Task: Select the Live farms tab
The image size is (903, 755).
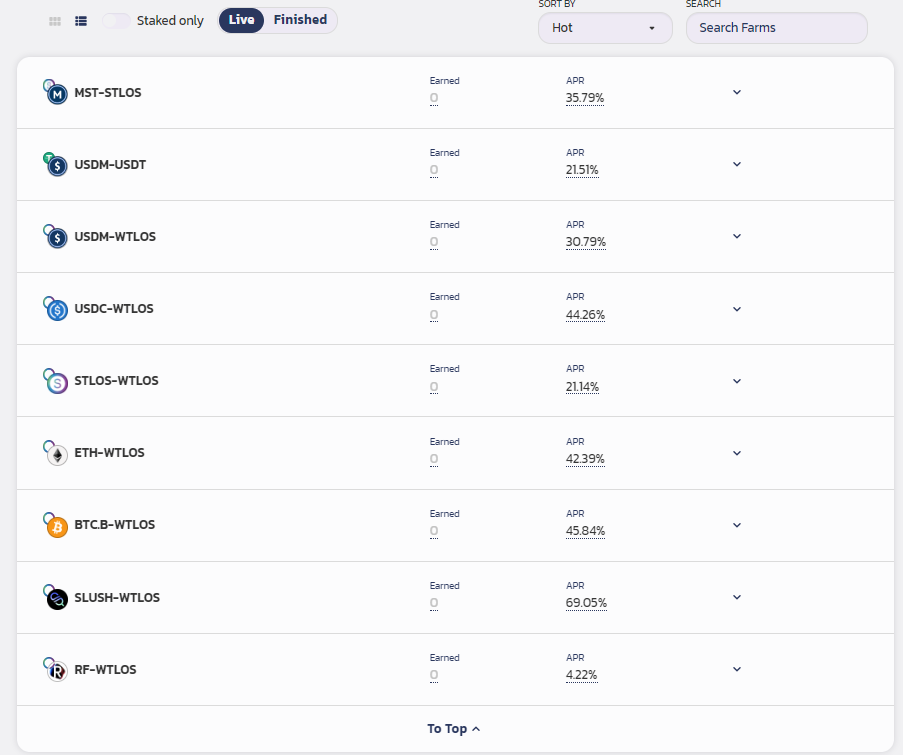Action: point(241,21)
